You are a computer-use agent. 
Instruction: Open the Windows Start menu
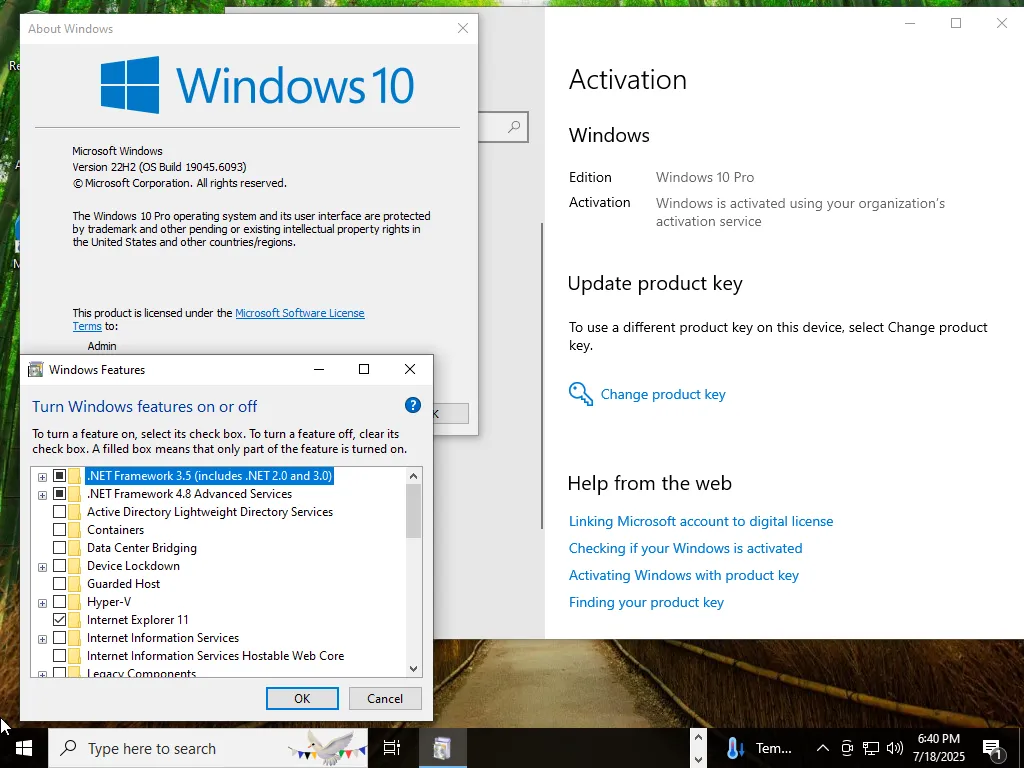pyautogui.click(x=24, y=748)
